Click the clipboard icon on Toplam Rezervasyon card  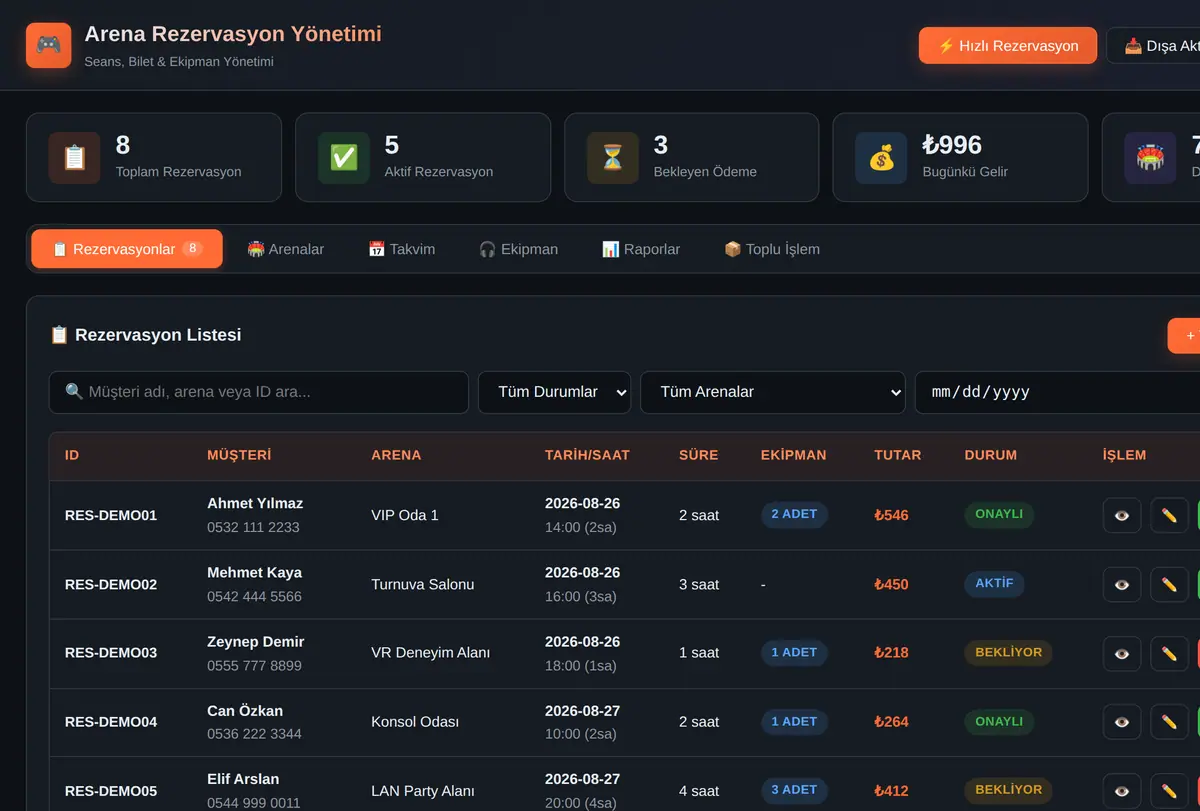click(x=75, y=157)
